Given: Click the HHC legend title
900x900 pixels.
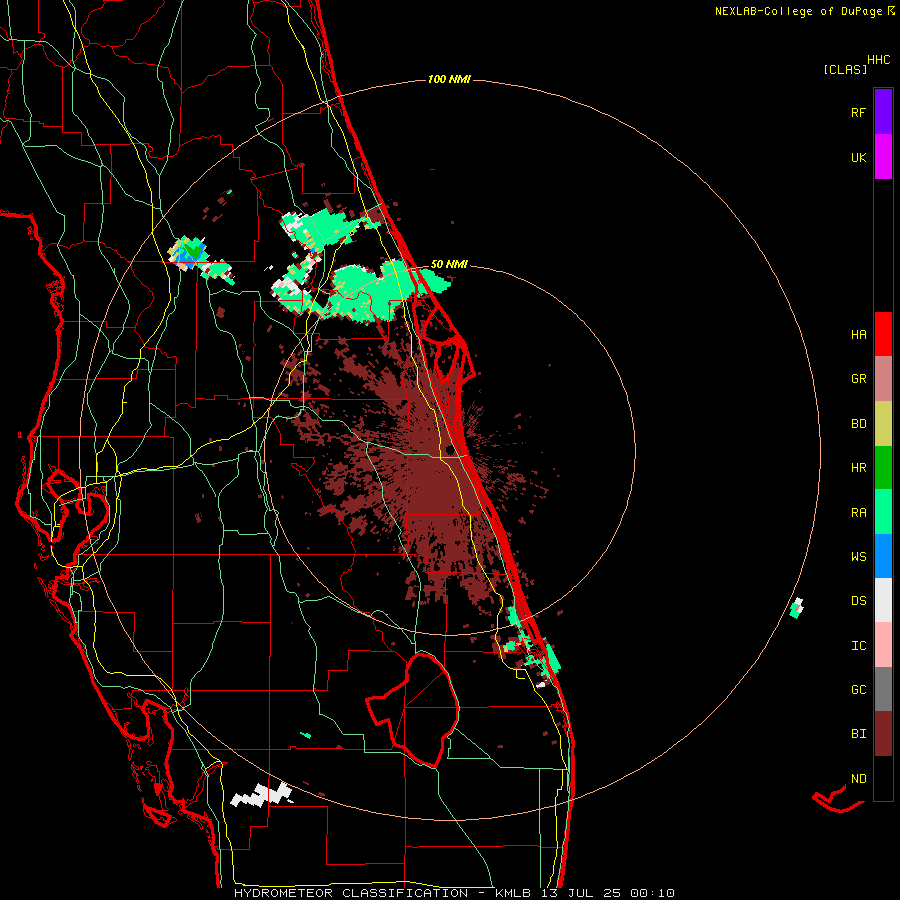Looking at the screenshot, I should 878,60.
